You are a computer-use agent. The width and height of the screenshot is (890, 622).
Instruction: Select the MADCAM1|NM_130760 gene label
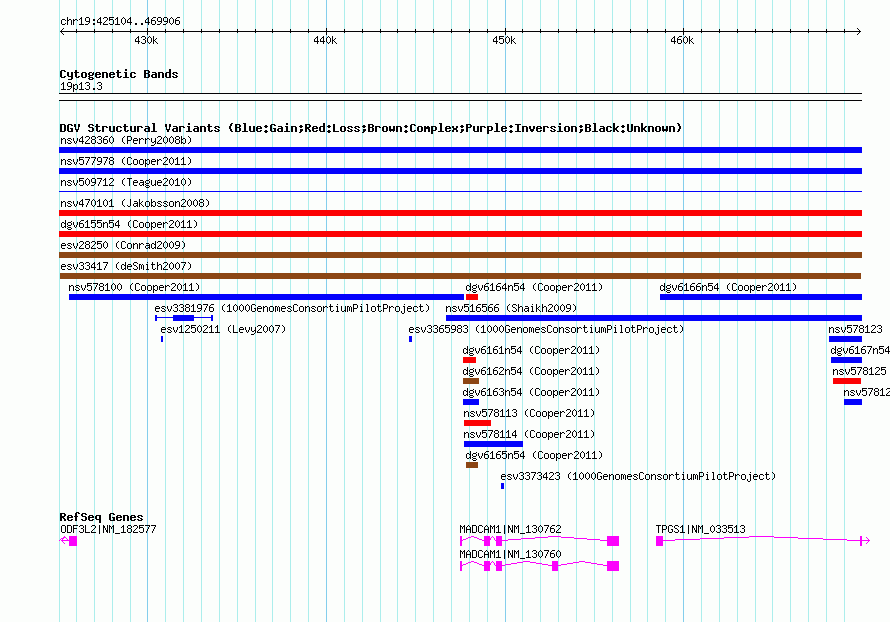[510, 554]
